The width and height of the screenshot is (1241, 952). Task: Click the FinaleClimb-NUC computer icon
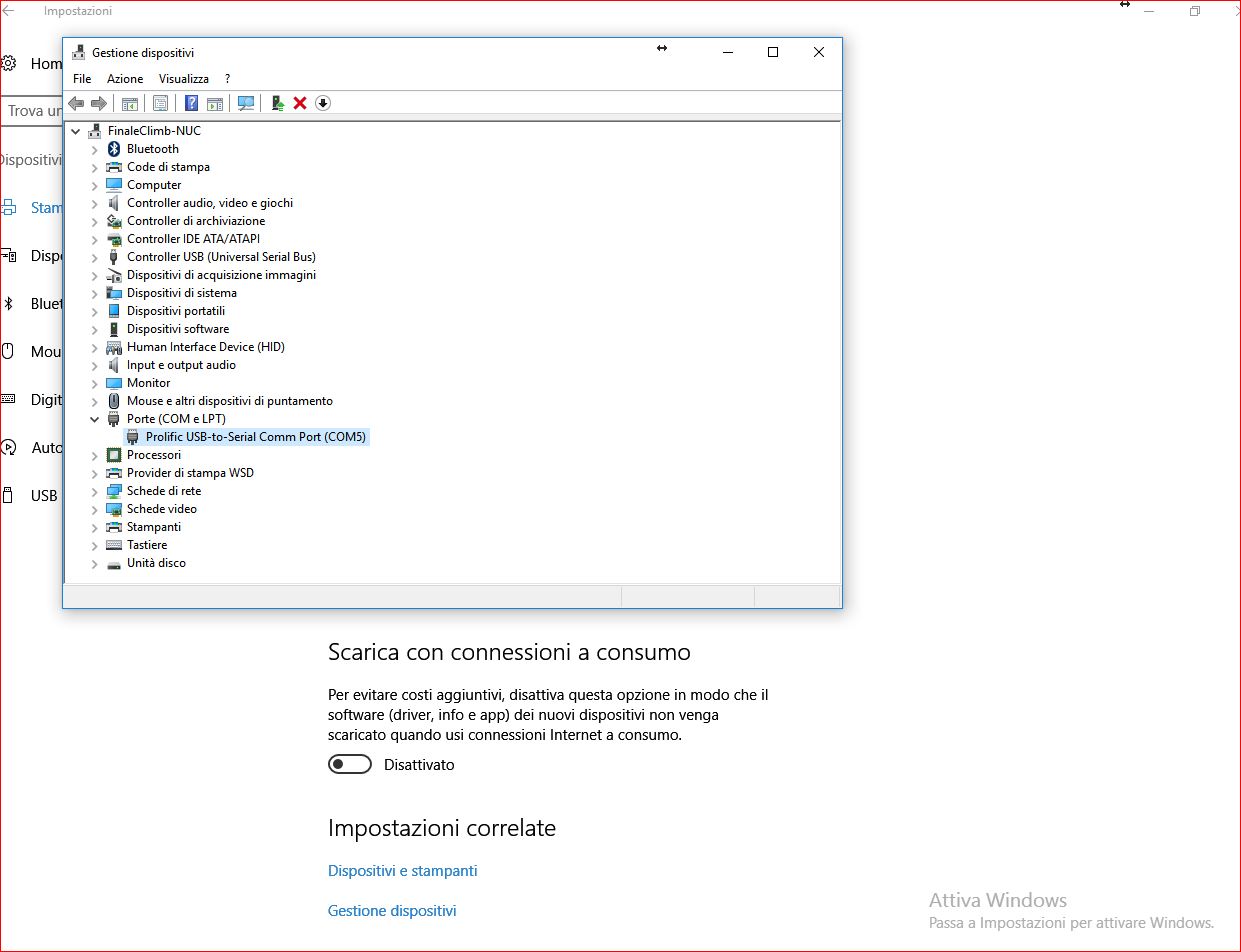pos(95,131)
